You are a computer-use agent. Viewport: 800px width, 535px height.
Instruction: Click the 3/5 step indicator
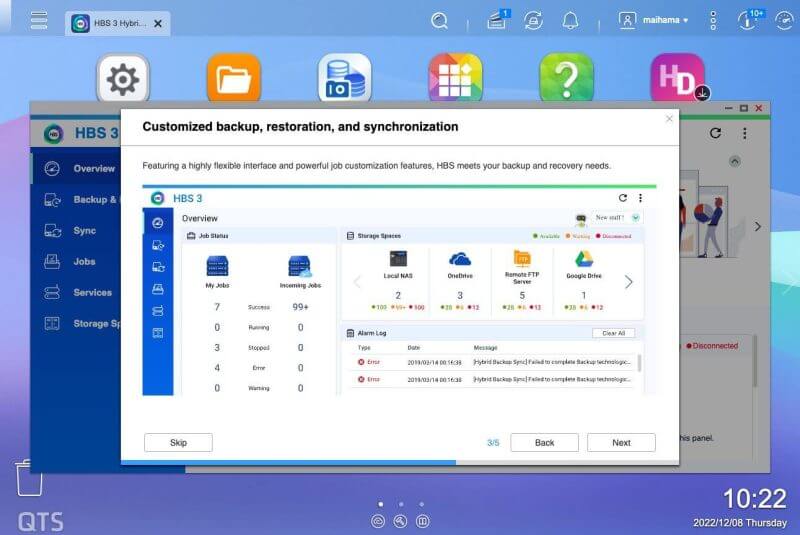click(x=493, y=443)
